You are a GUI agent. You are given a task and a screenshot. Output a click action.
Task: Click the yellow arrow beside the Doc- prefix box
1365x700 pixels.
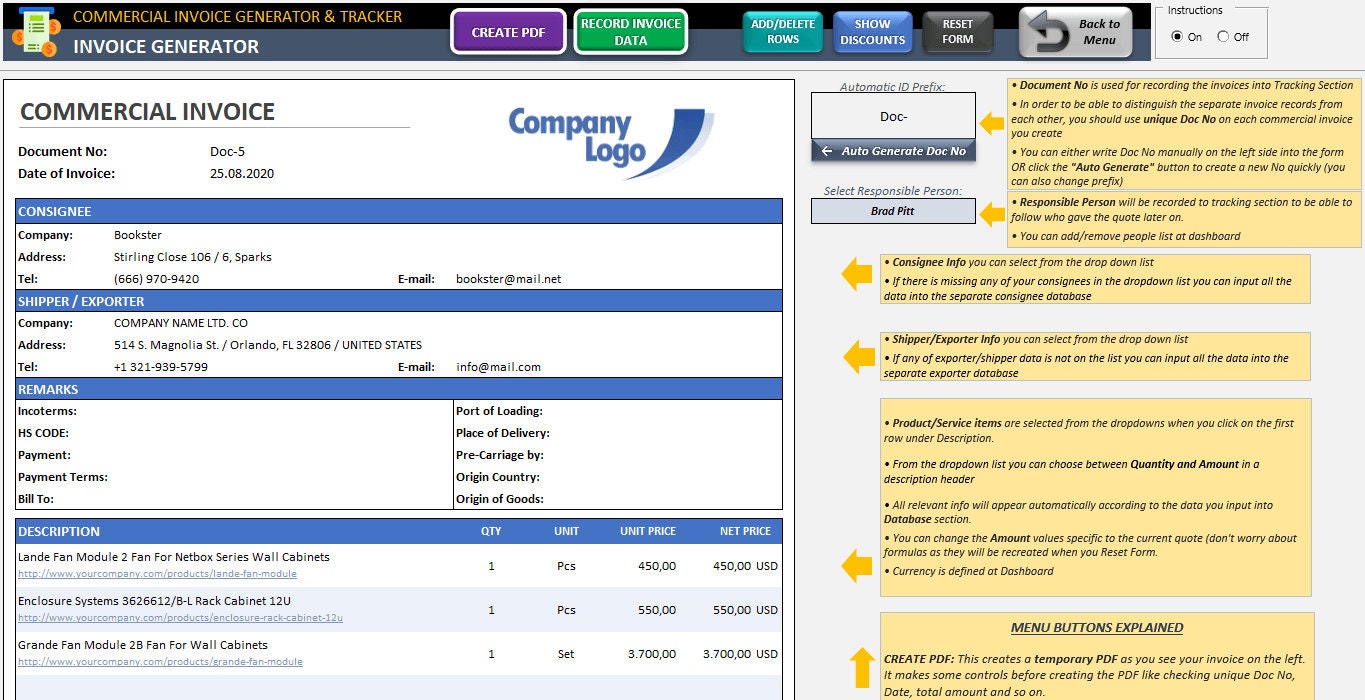click(990, 123)
